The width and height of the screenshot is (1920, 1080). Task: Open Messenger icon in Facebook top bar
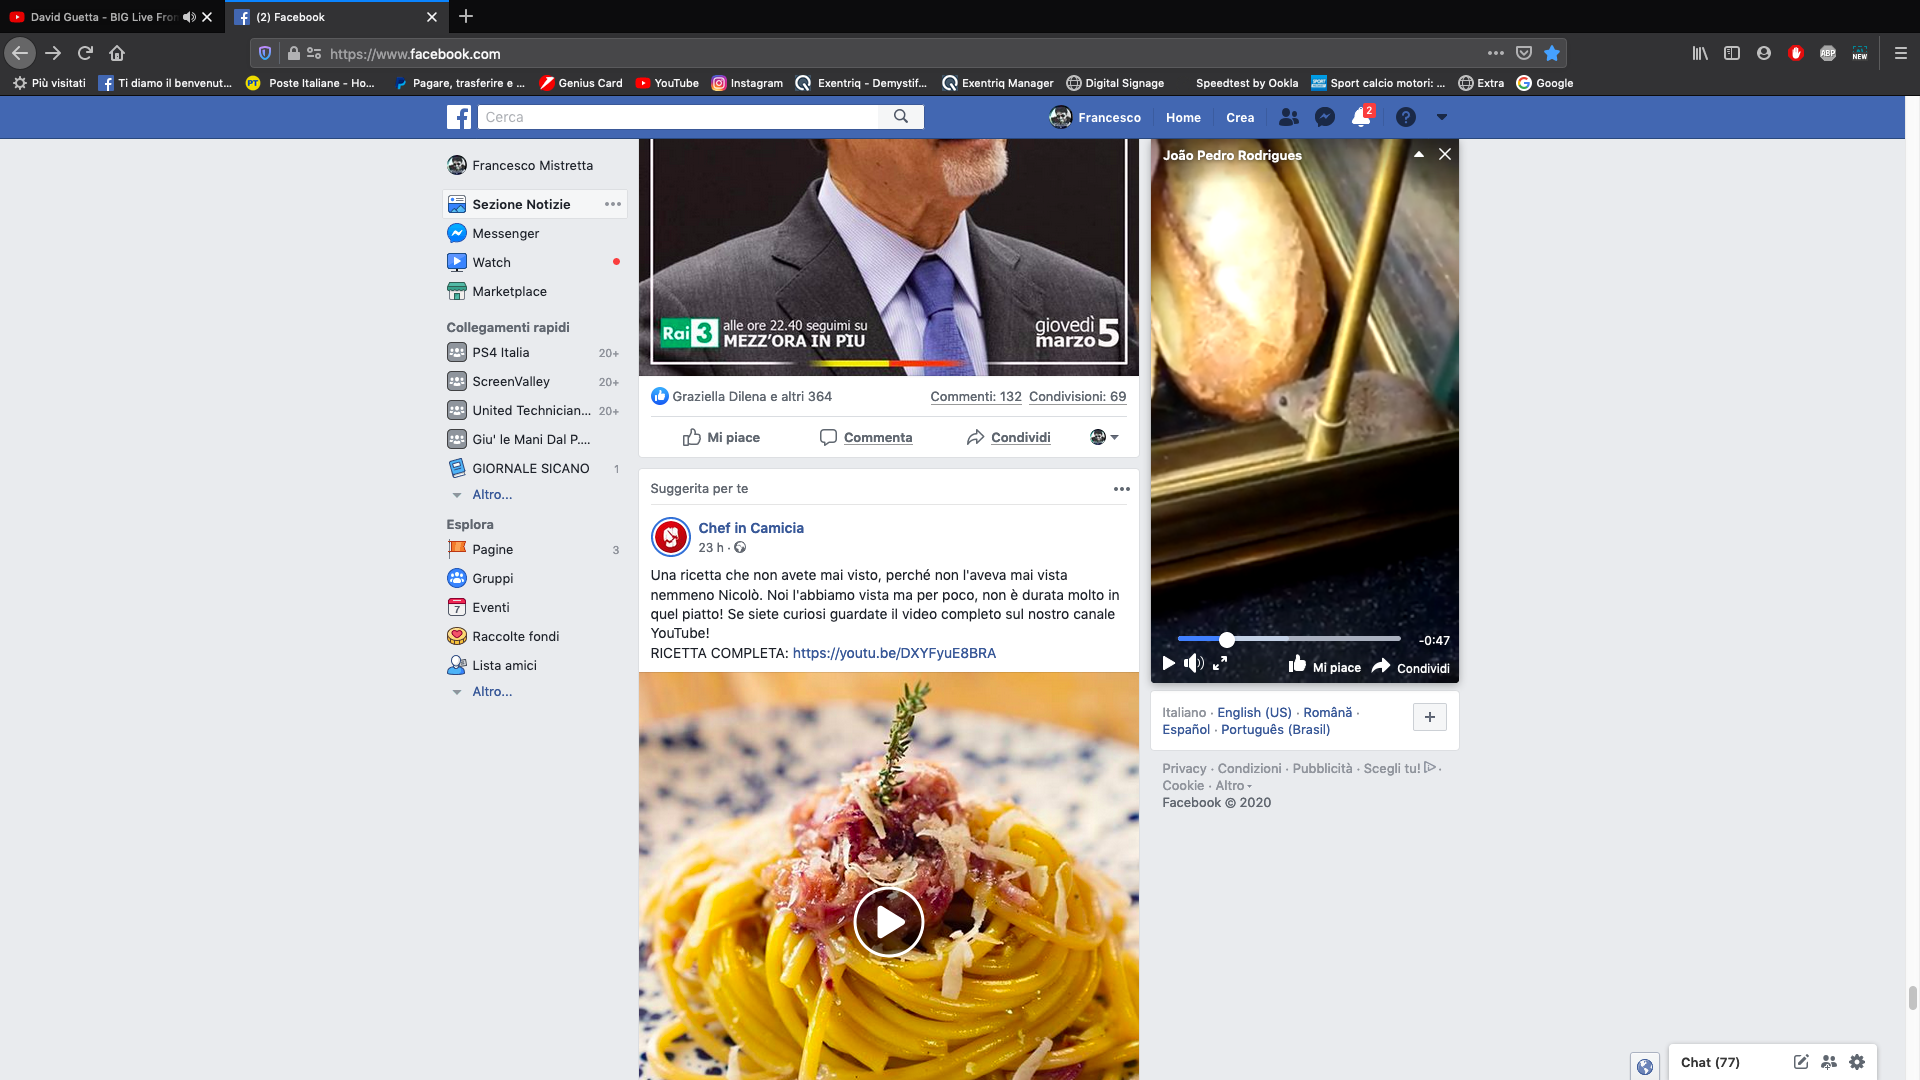1325,117
